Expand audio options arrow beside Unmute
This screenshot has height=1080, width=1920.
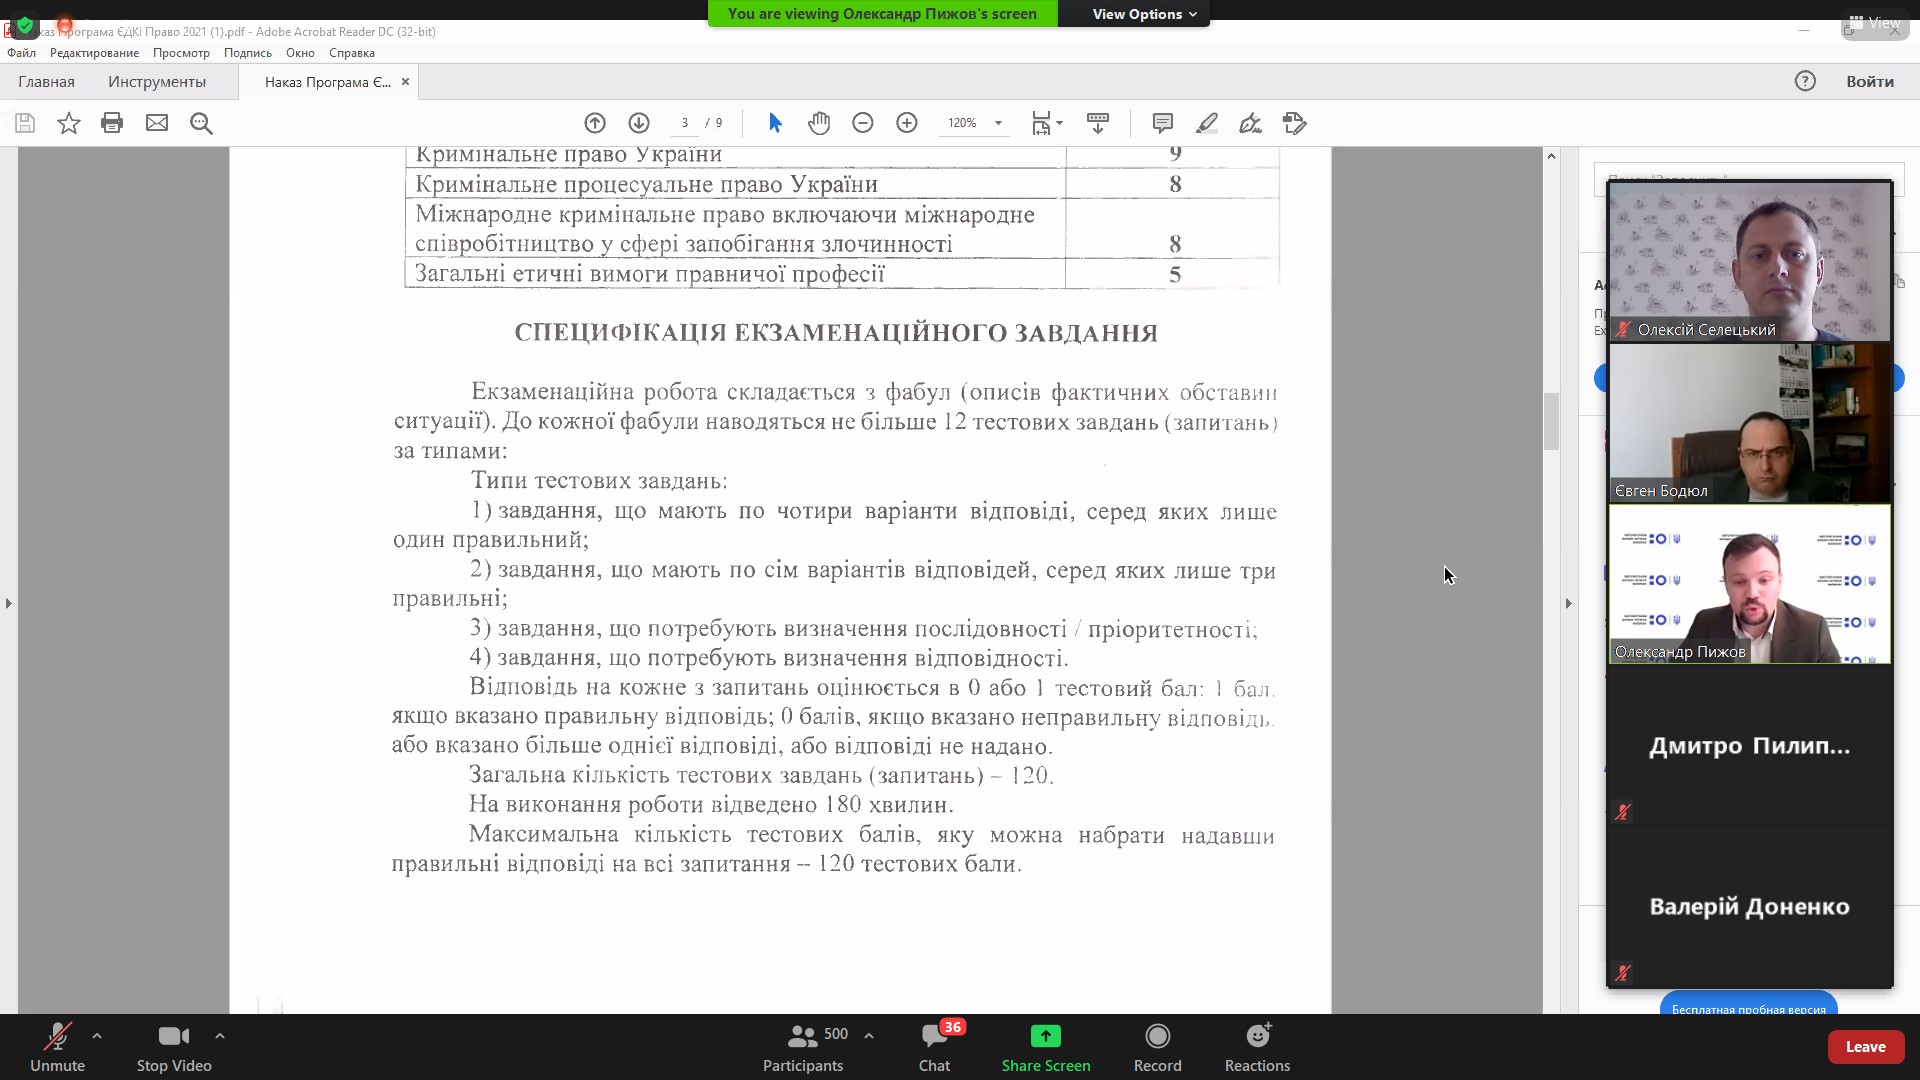pos(97,1036)
